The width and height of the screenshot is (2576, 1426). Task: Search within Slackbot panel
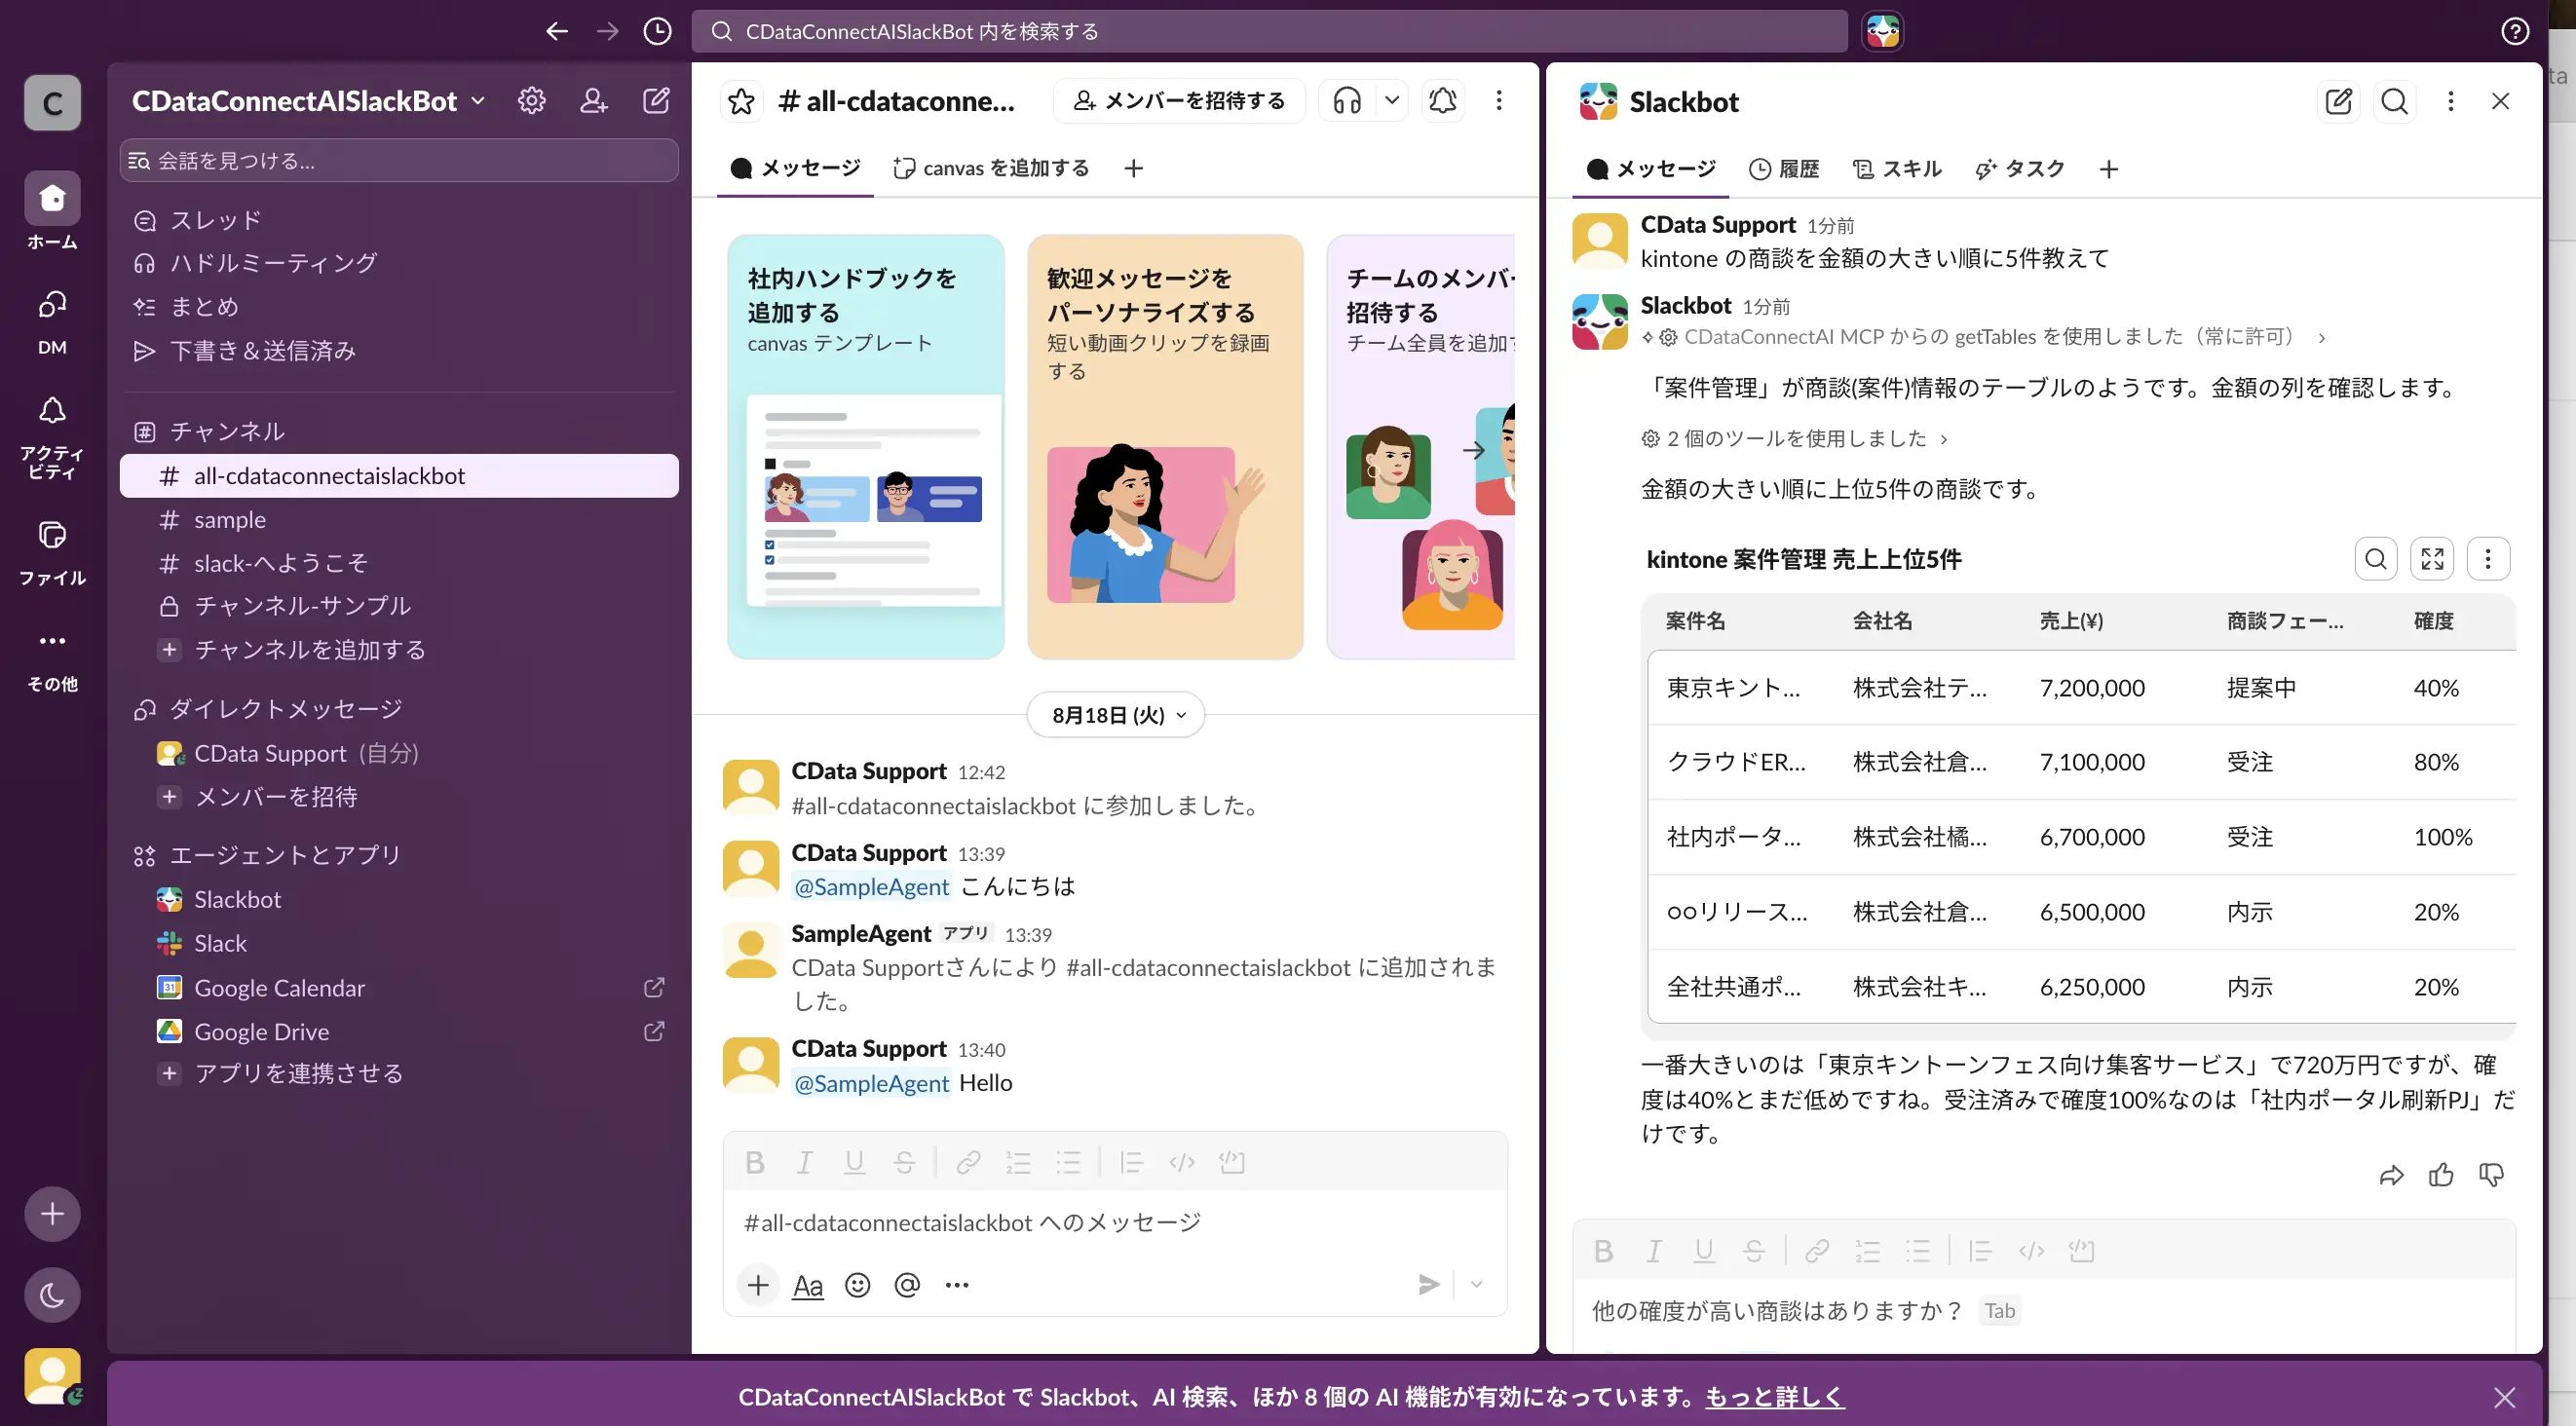[x=2394, y=101]
